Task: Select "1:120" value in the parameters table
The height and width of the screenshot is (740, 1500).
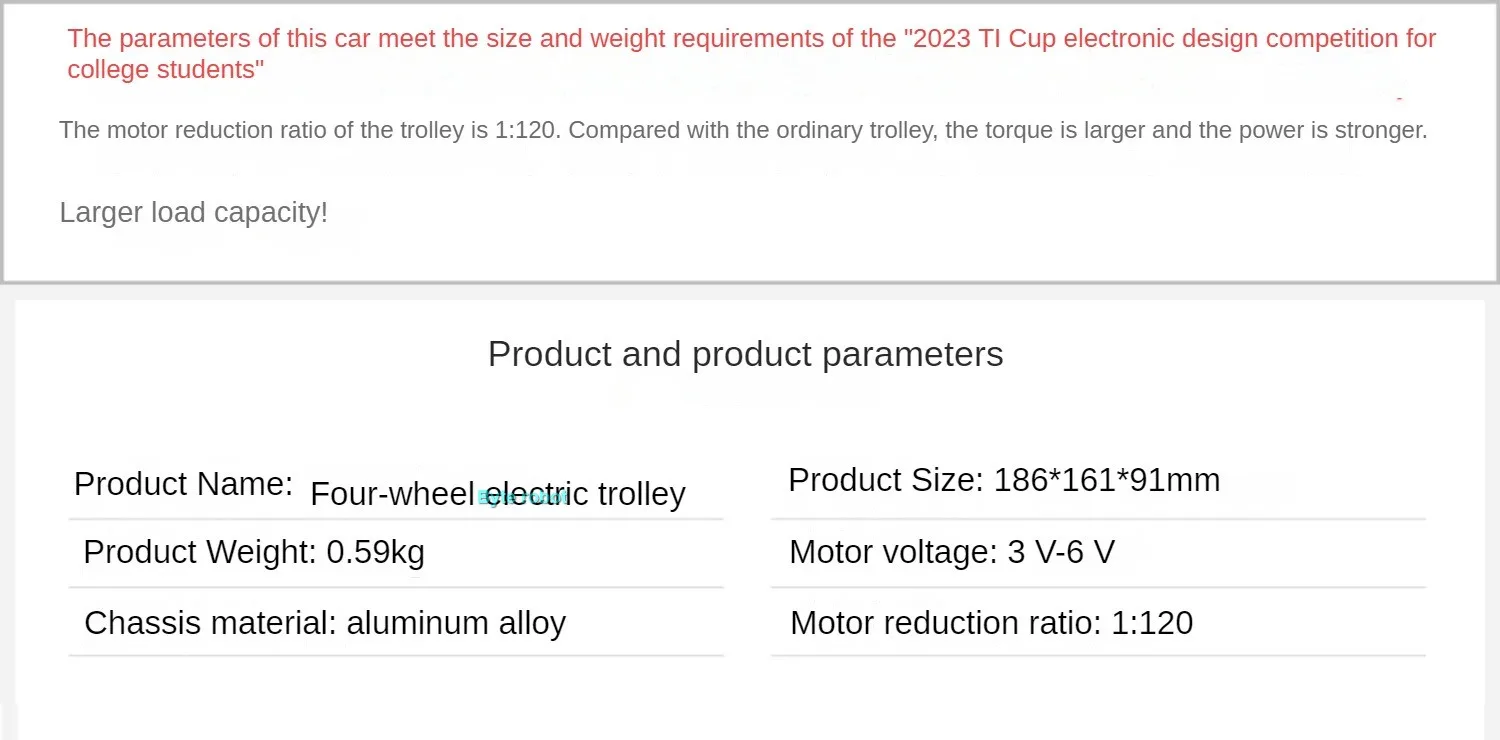Action: (1152, 623)
